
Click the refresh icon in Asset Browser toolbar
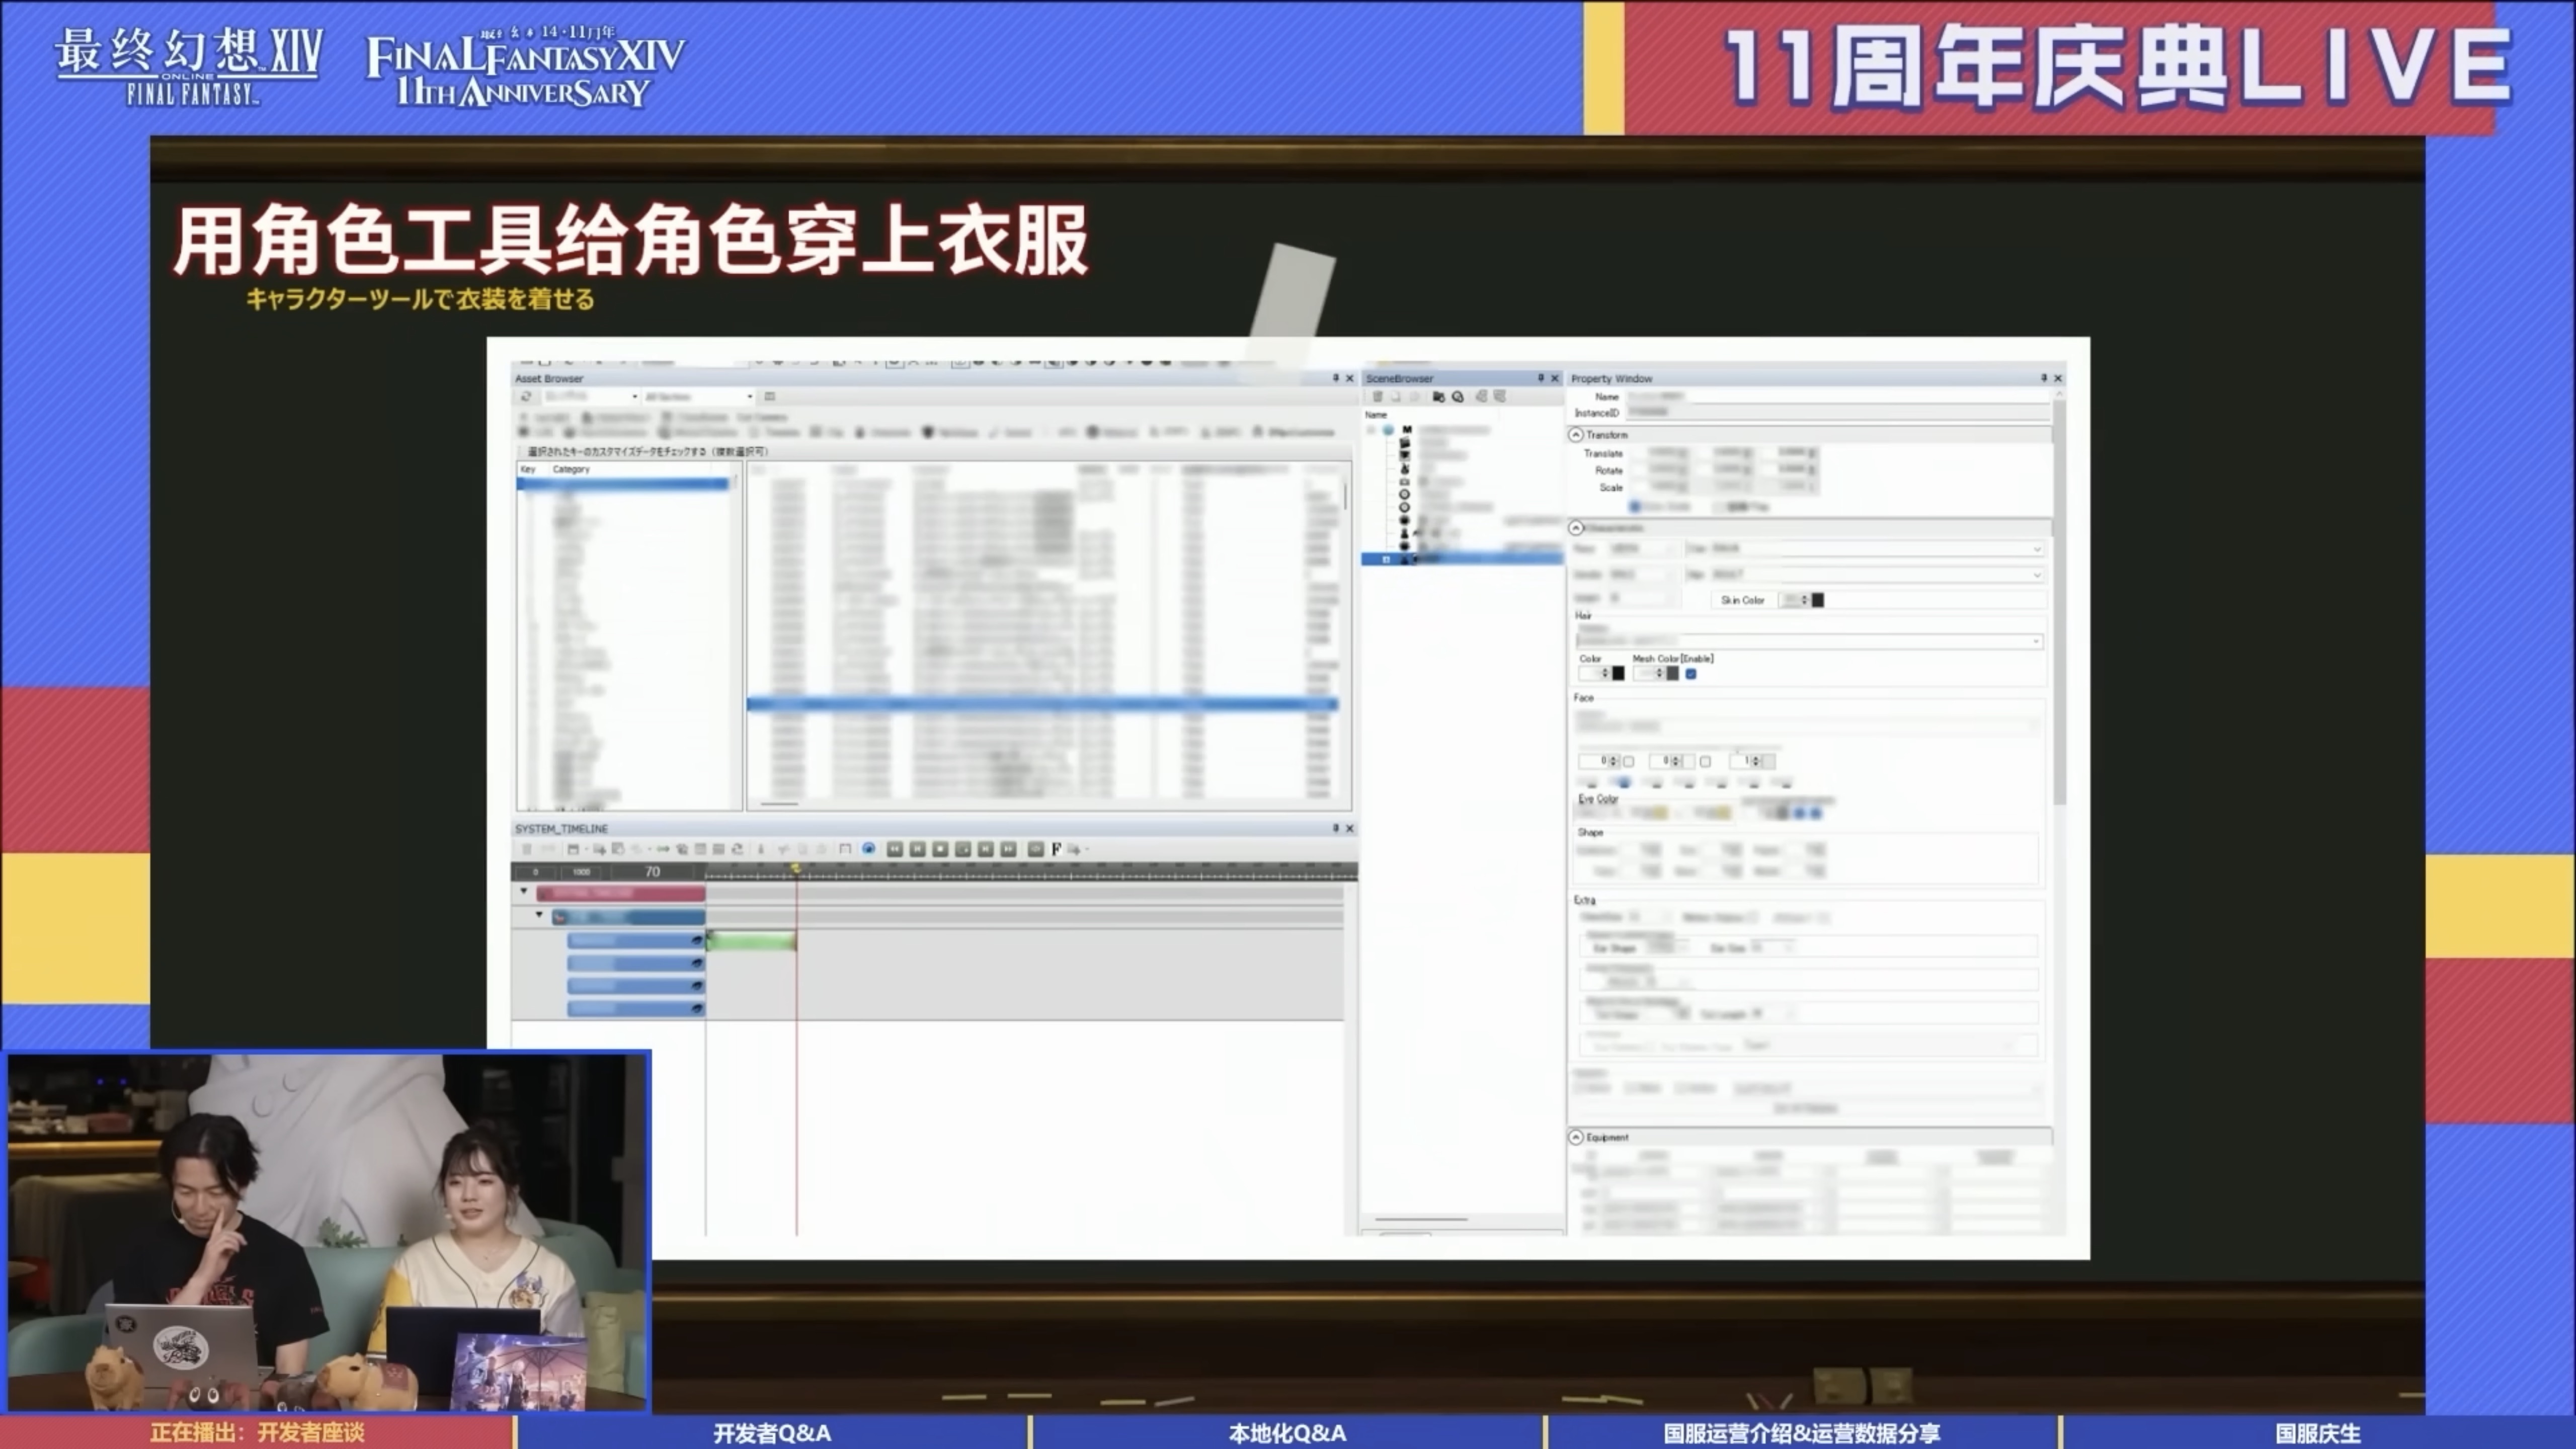click(526, 397)
